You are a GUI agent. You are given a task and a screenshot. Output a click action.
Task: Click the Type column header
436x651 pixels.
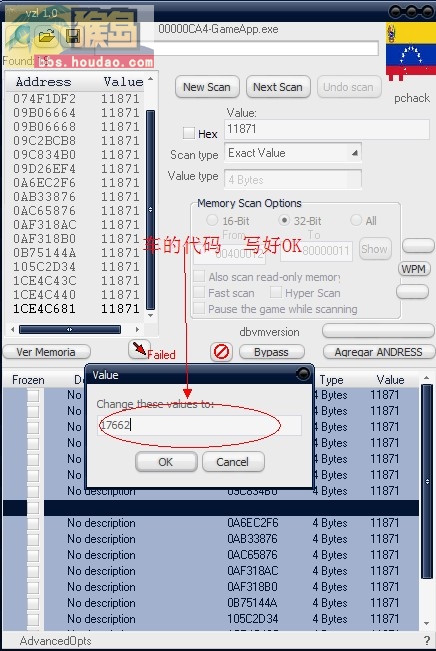331,379
